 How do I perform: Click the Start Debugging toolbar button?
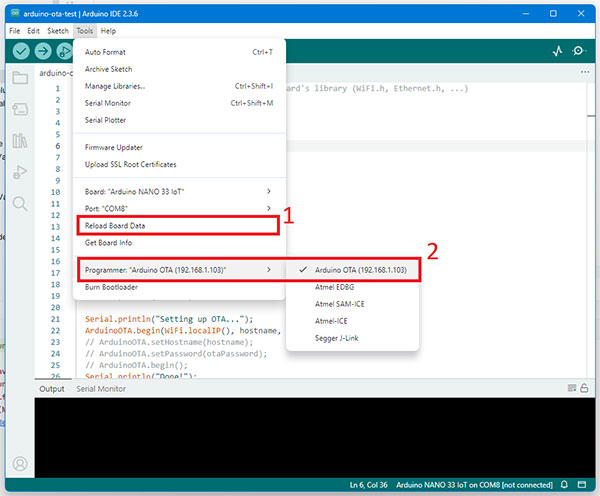tap(64, 51)
